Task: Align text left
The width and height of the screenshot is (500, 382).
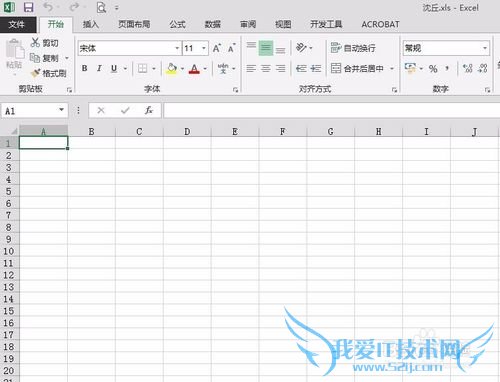Action: click(251, 69)
